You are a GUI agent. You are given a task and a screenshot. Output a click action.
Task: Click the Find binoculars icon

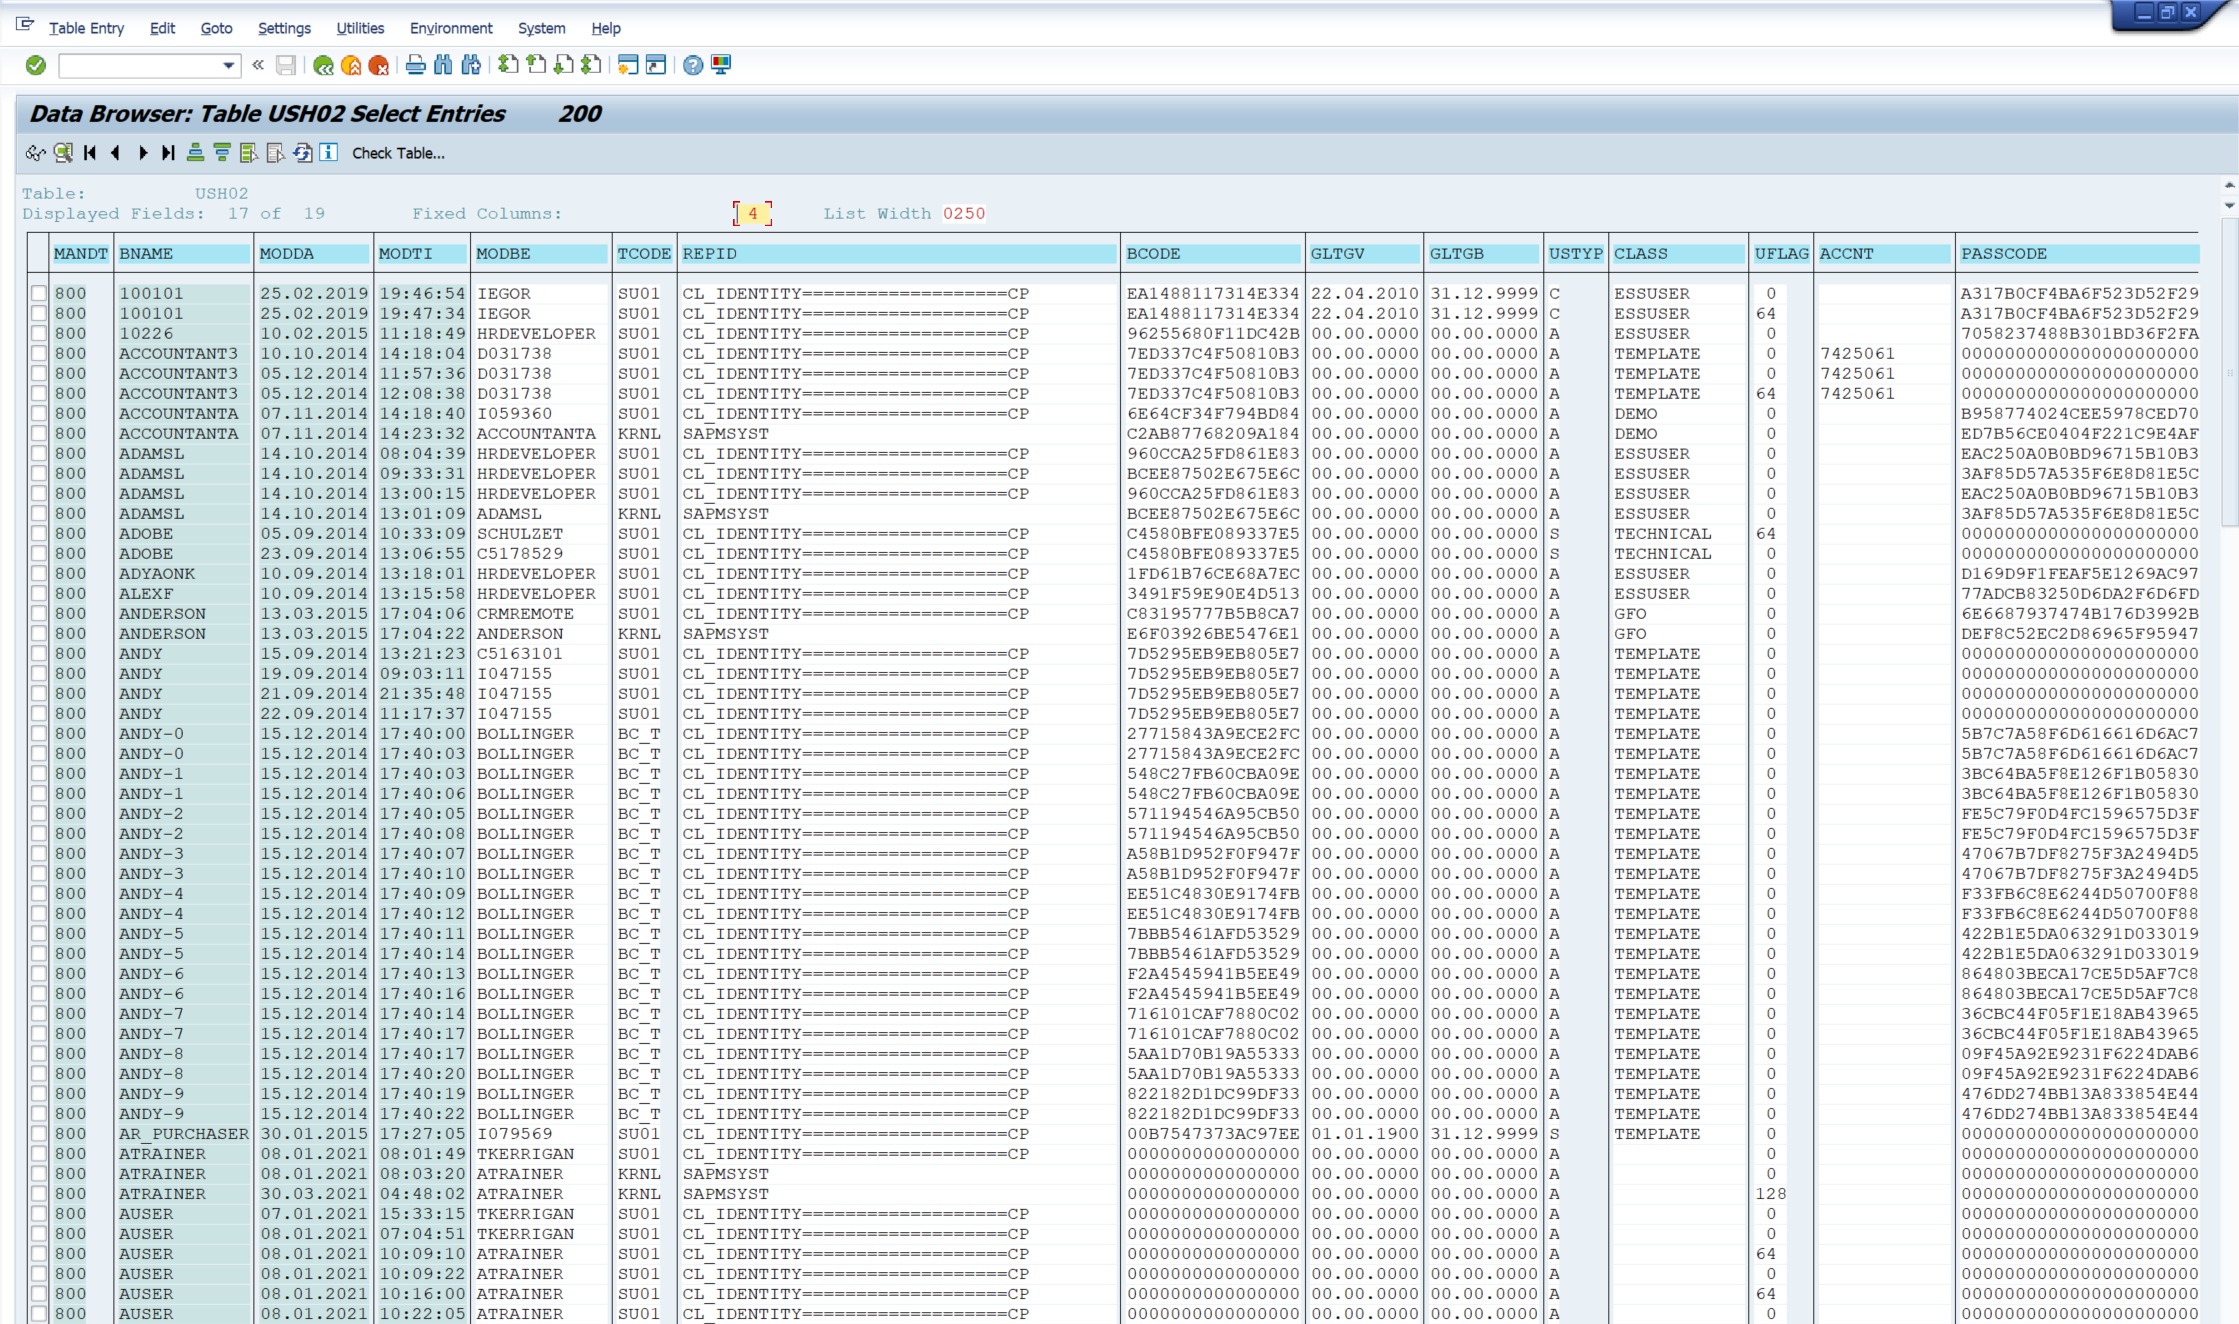pos(443,66)
